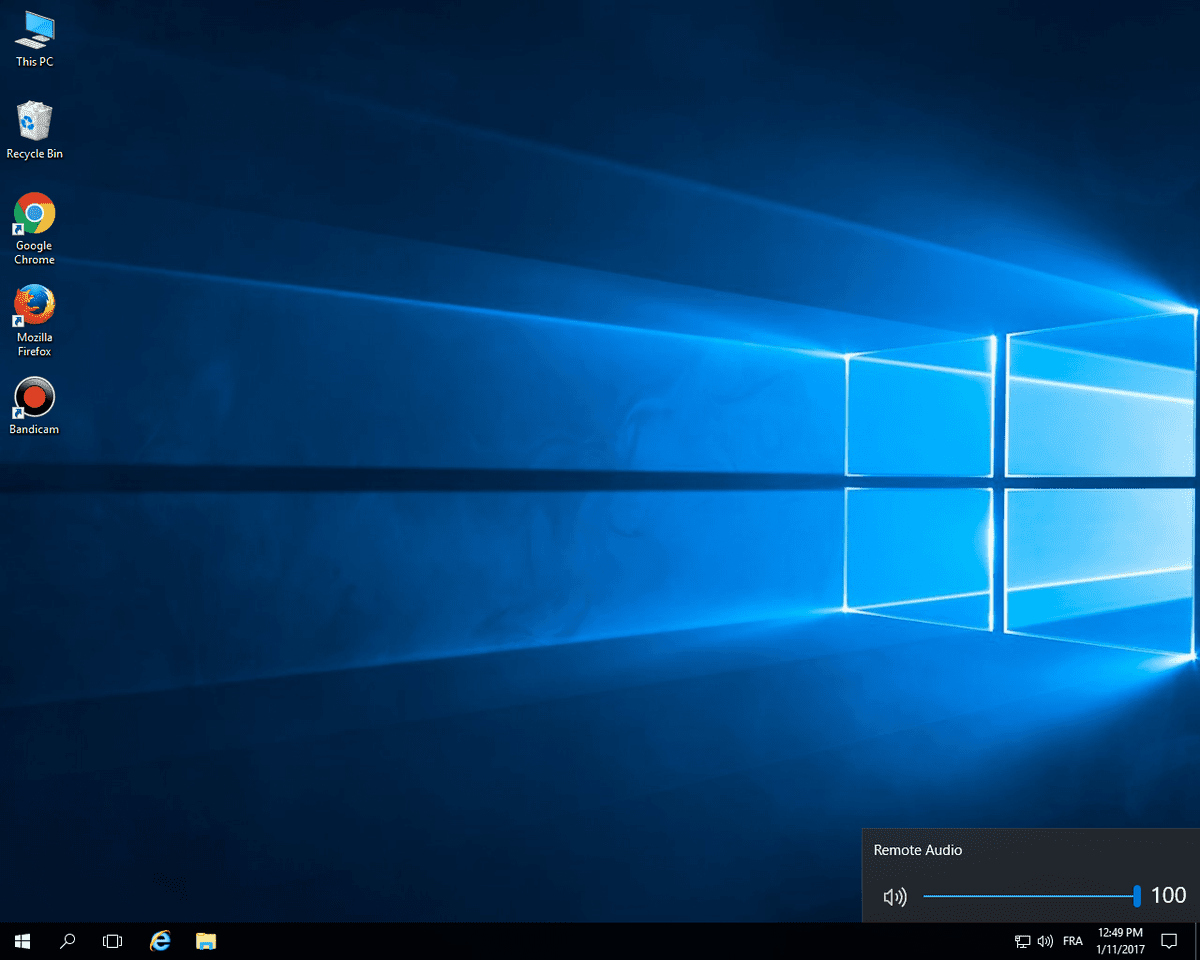Click the Bandicam desktop shortcut
The image size is (1200, 960).
34,405
